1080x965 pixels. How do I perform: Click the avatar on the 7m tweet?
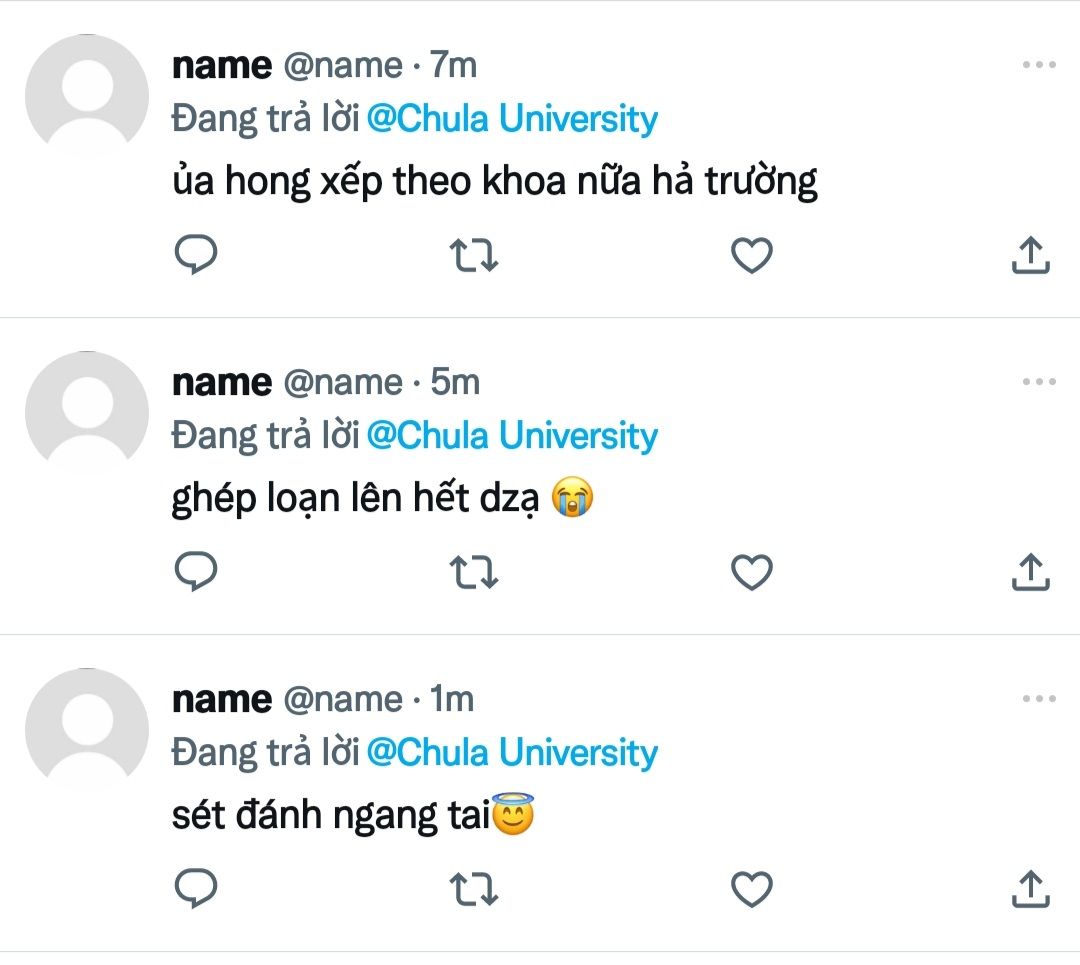coord(86,96)
